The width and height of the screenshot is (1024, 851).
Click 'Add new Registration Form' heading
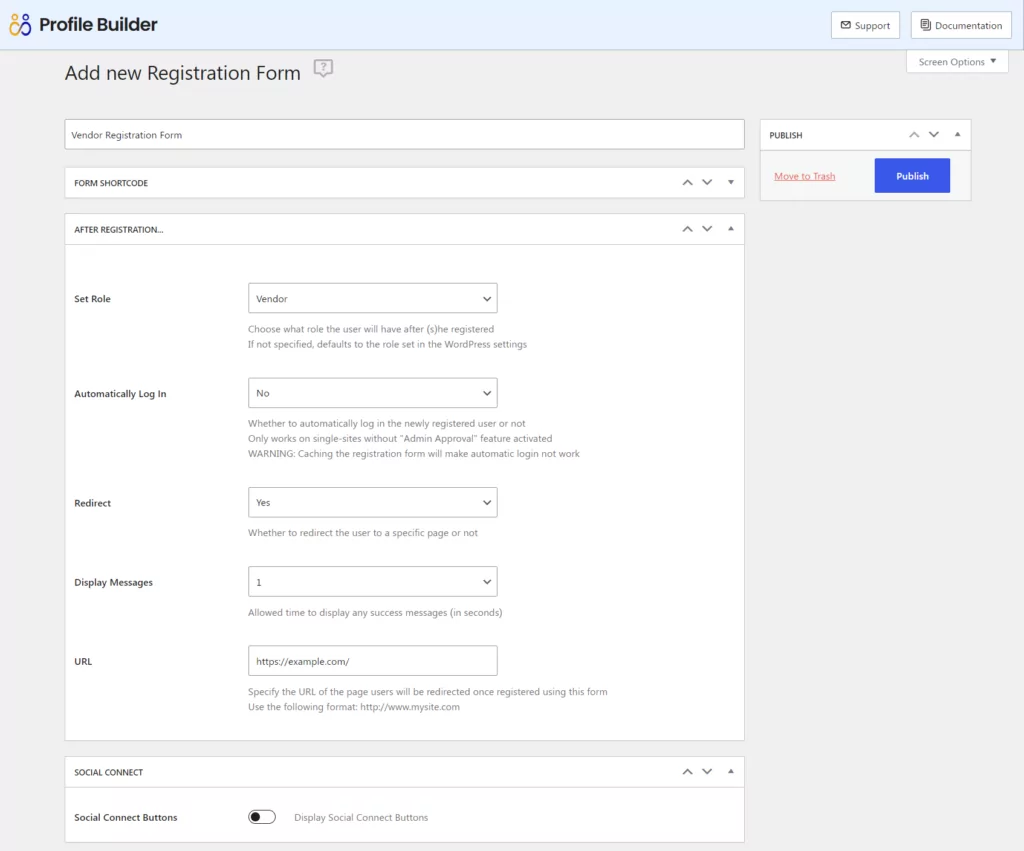click(183, 72)
